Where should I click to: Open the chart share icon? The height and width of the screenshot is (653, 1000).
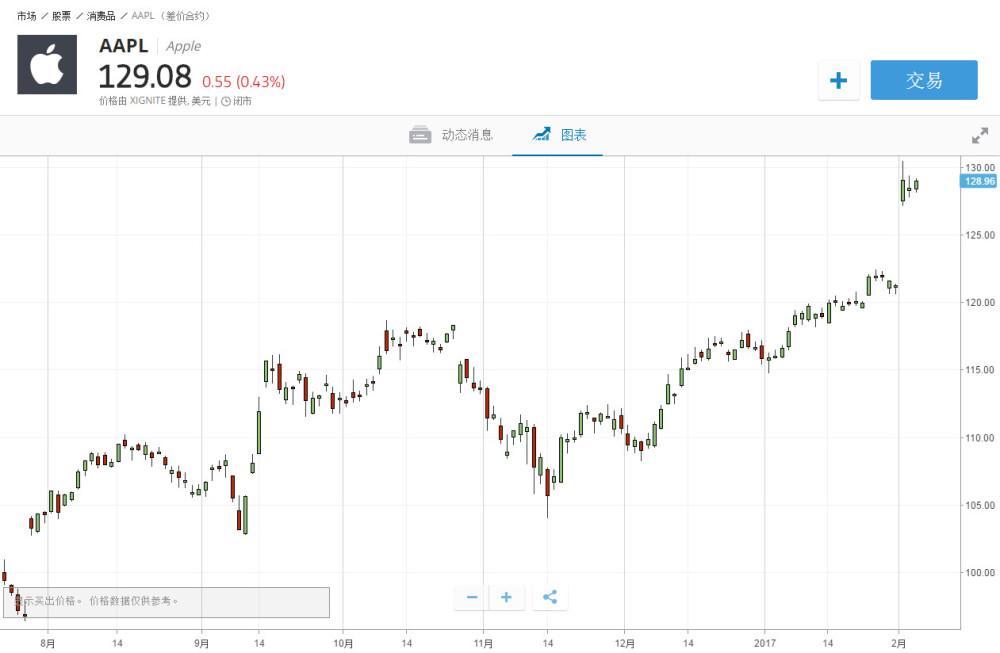(x=549, y=597)
